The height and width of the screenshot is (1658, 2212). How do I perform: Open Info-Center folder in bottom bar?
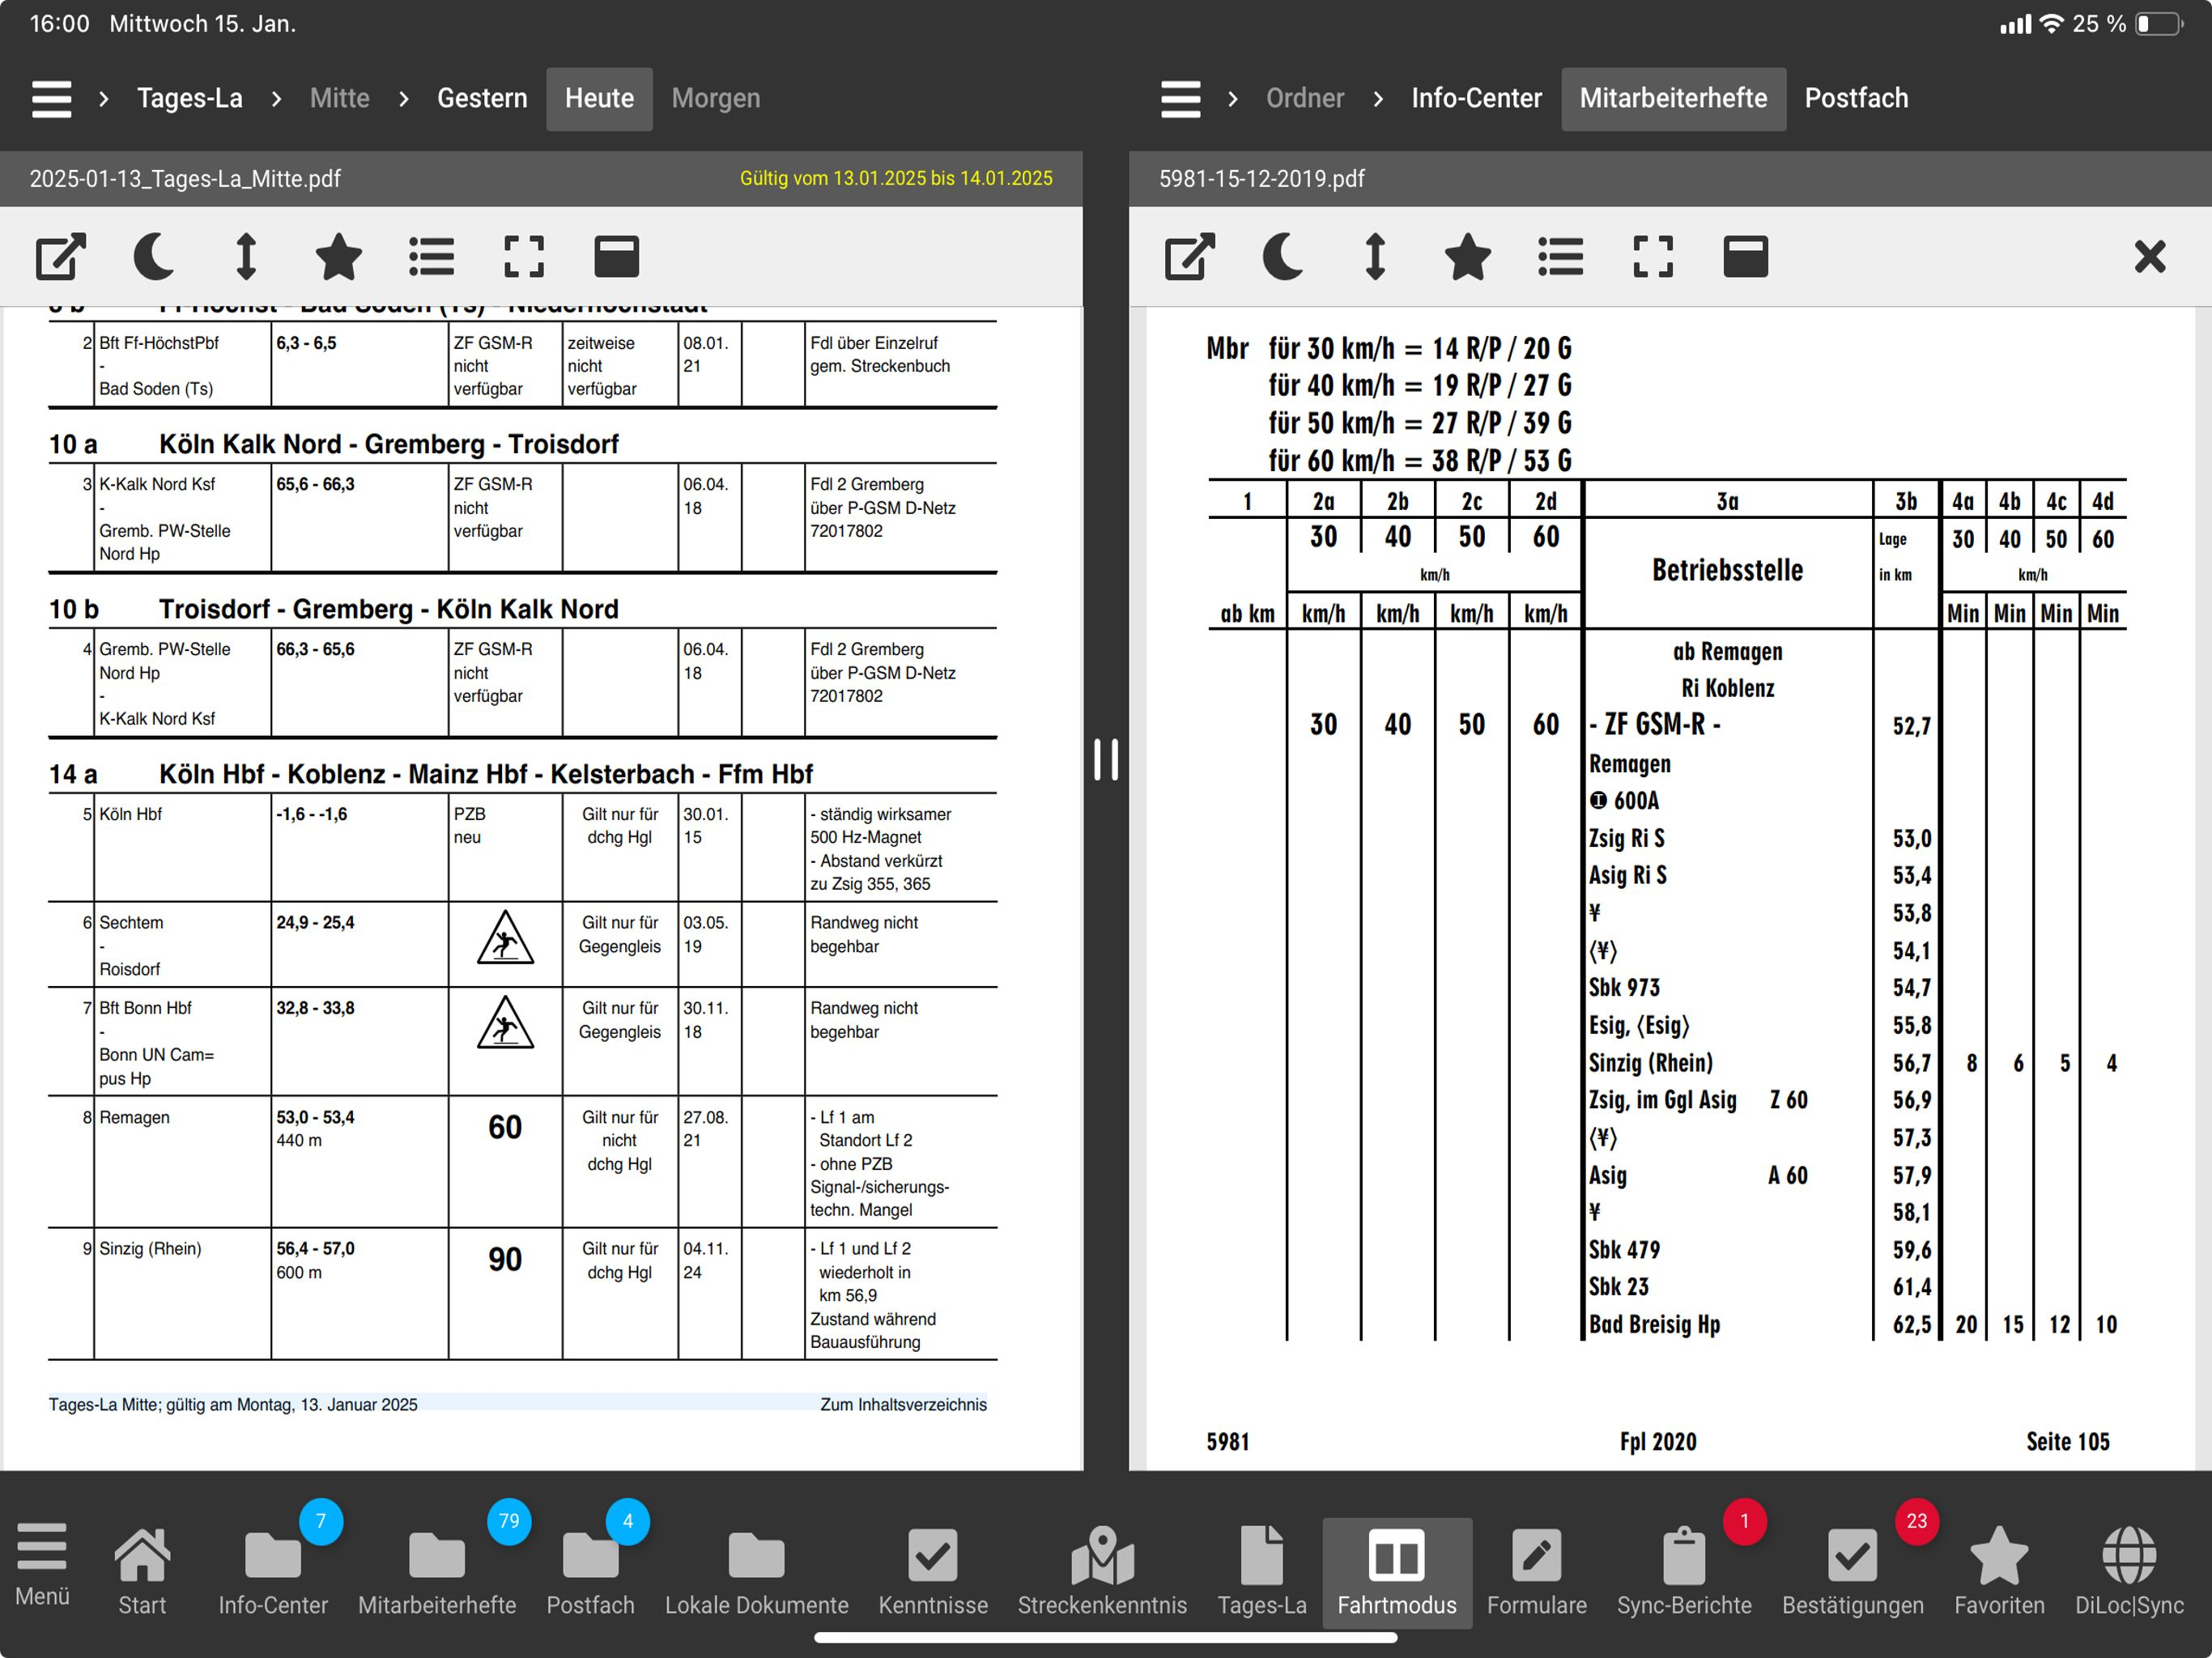(x=273, y=1571)
